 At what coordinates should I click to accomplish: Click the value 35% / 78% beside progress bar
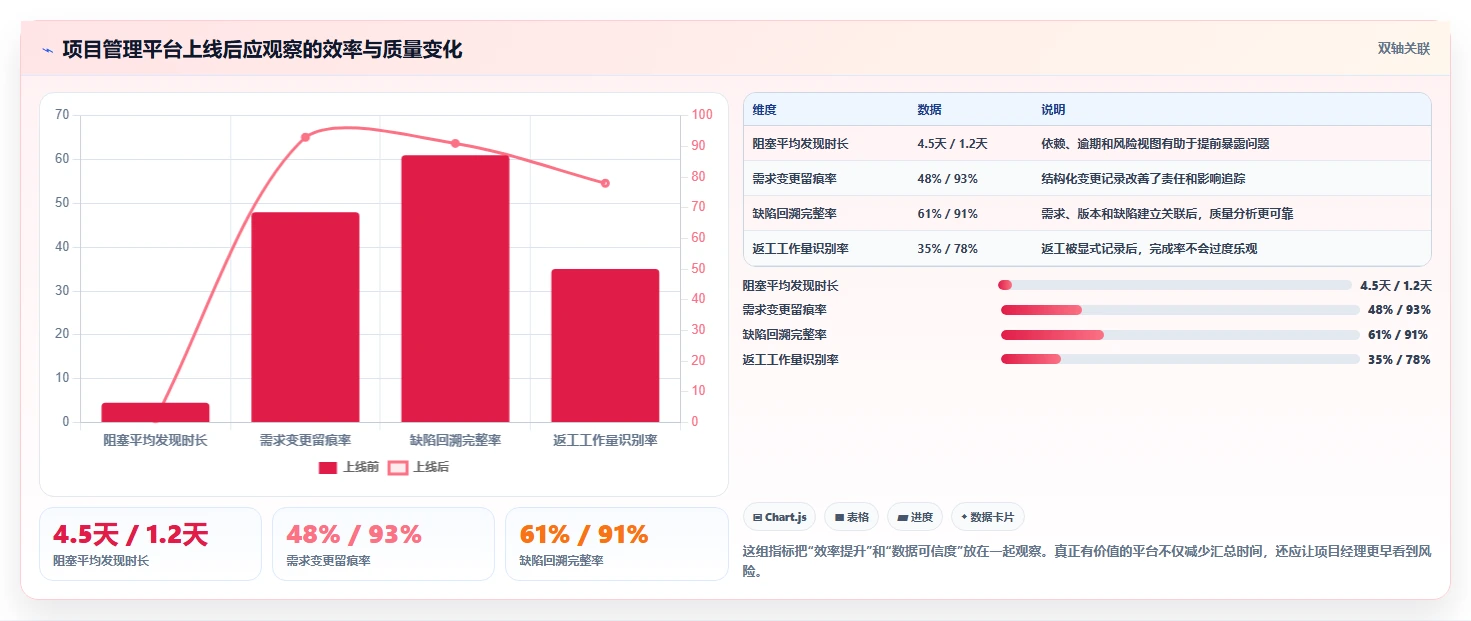point(1399,360)
